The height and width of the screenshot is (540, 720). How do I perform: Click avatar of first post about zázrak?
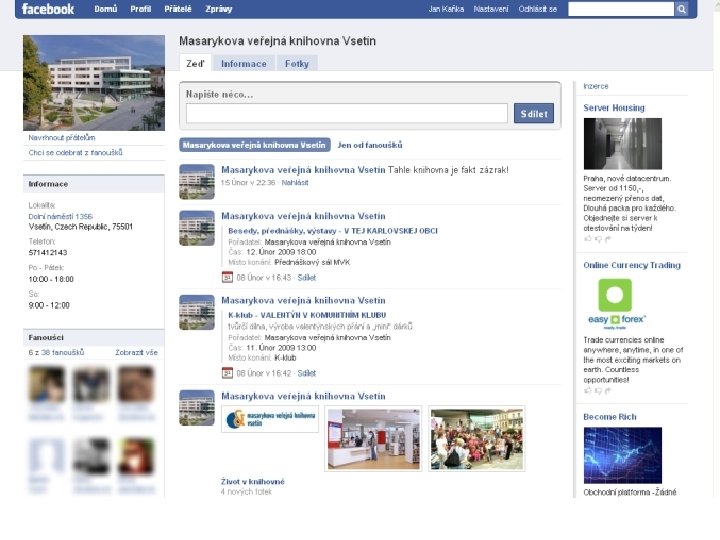(x=197, y=182)
